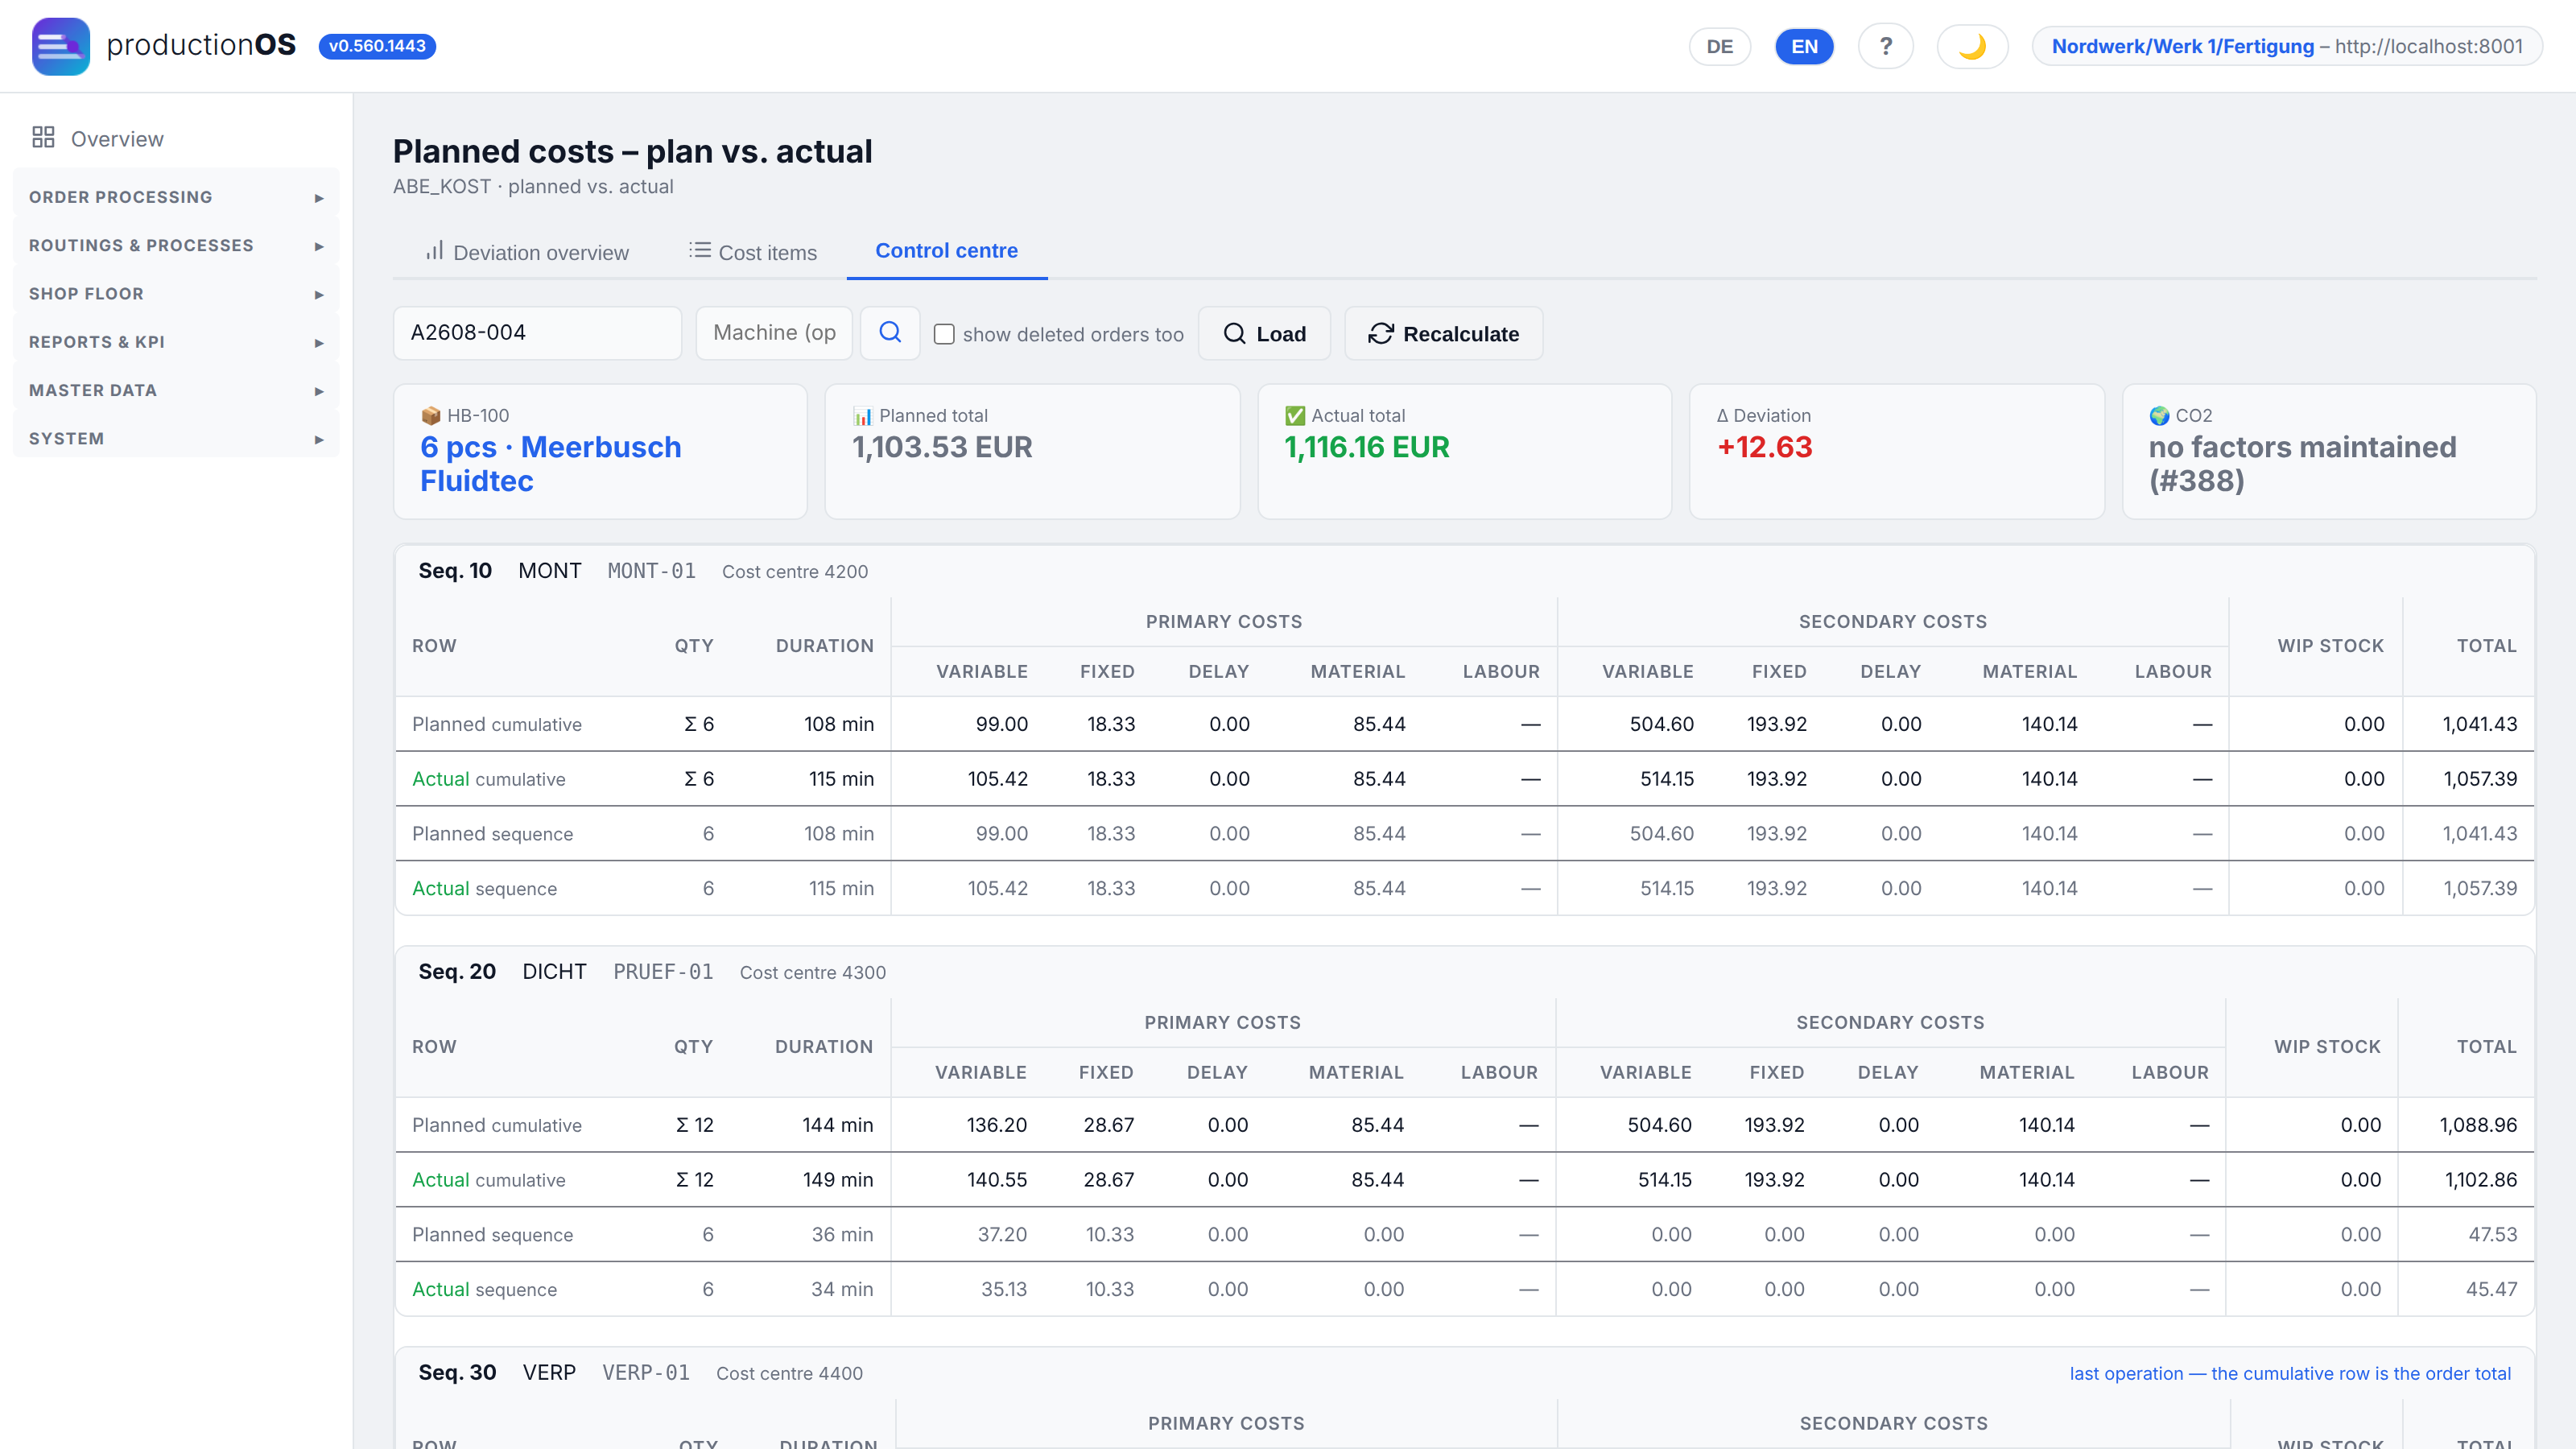Switch language to DE
Image resolution: width=2576 pixels, height=1449 pixels.
(1719, 46)
